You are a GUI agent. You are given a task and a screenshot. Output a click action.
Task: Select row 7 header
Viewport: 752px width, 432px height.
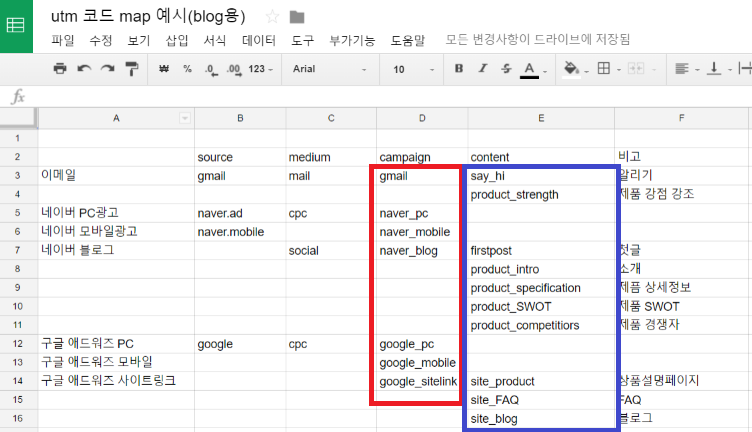coord(18,250)
